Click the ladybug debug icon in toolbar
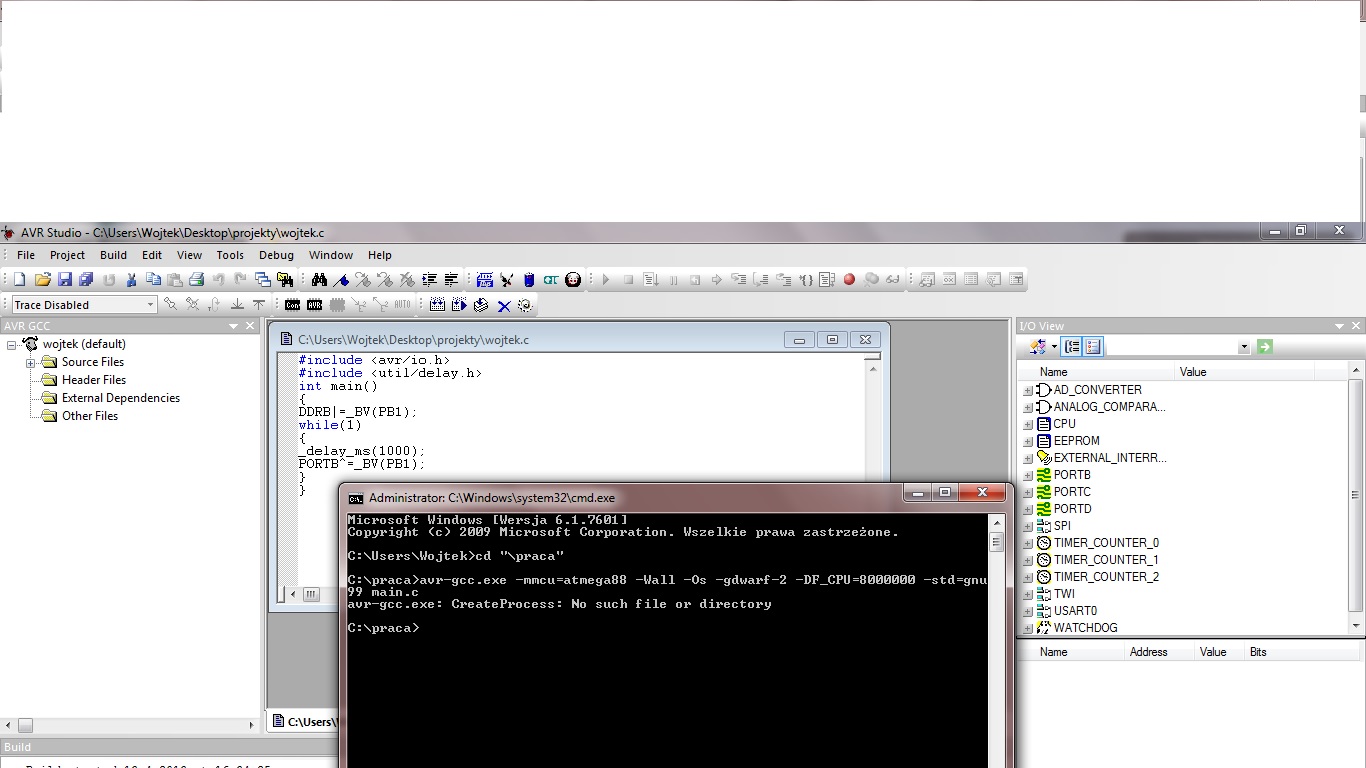Image resolution: width=1366 pixels, height=768 pixels. [572, 280]
